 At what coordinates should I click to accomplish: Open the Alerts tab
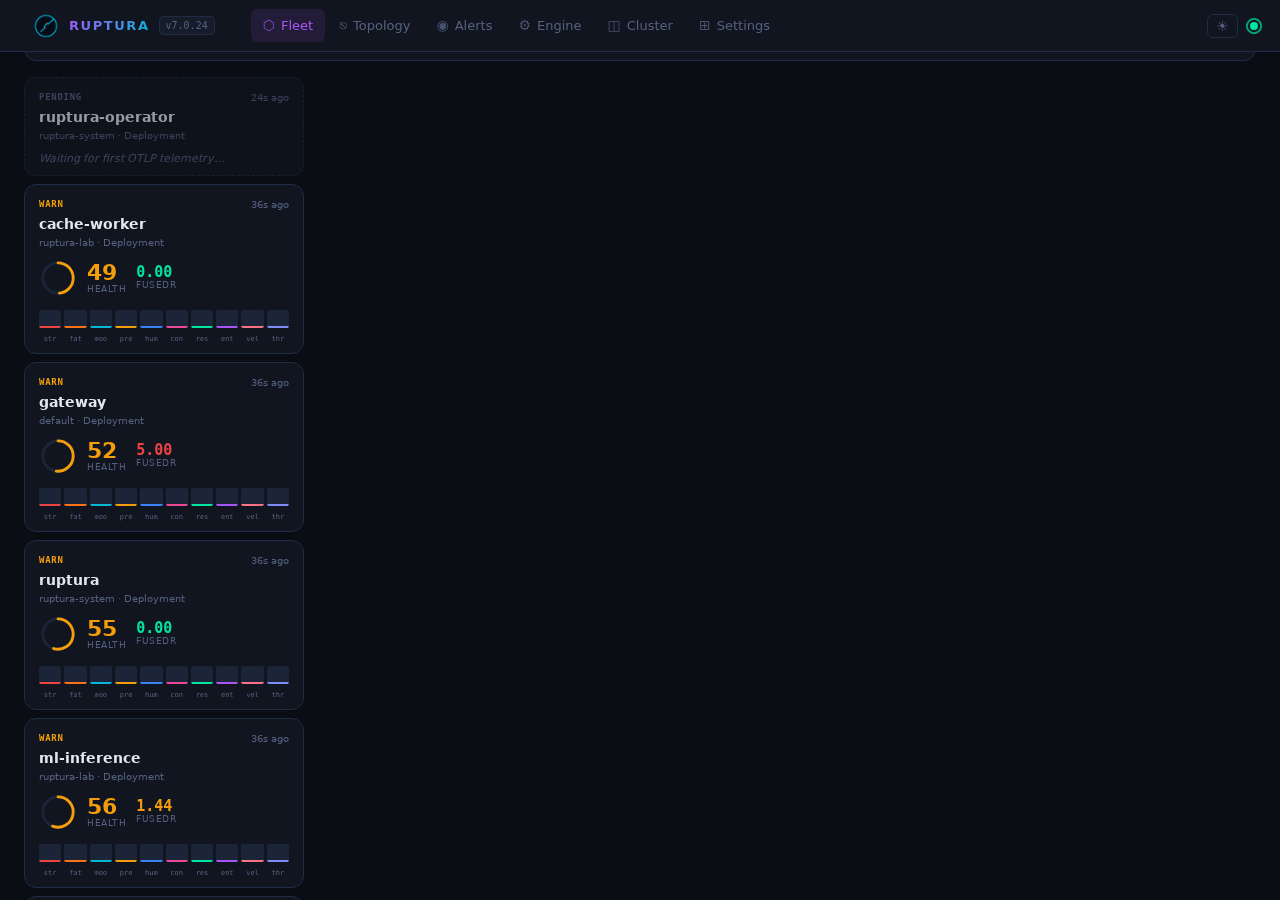pyautogui.click(x=464, y=26)
